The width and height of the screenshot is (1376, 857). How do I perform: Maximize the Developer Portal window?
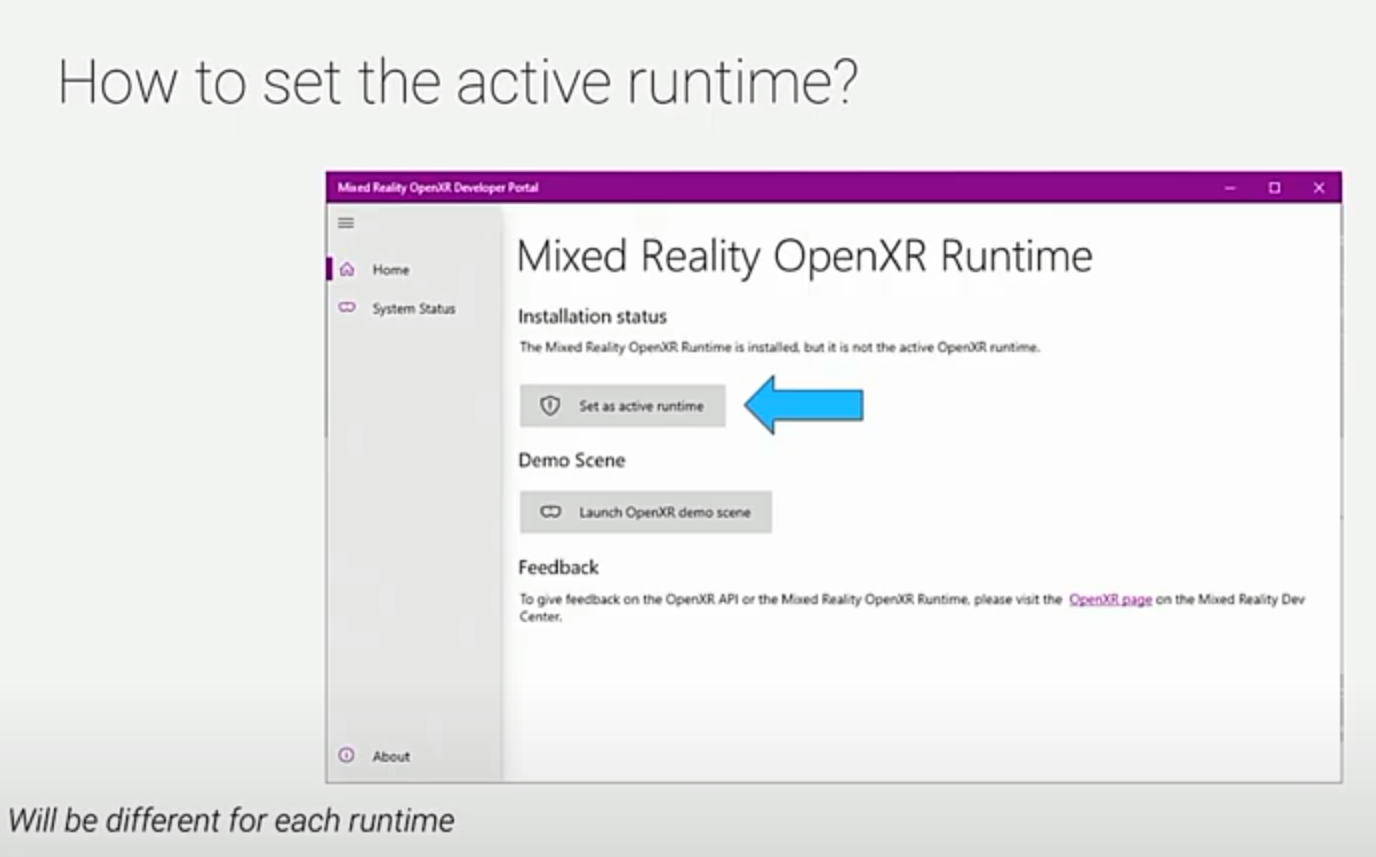click(1274, 188)
